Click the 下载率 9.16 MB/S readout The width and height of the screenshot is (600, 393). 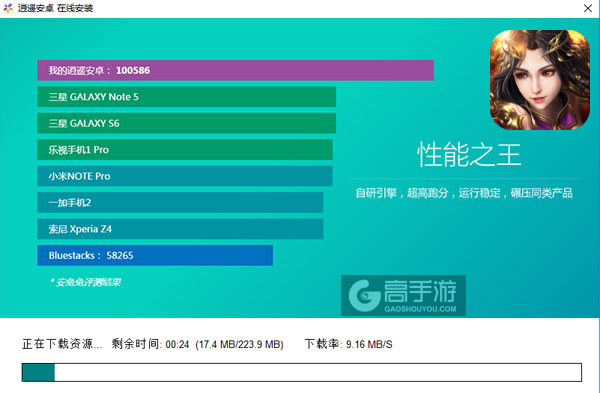(349, 344)
